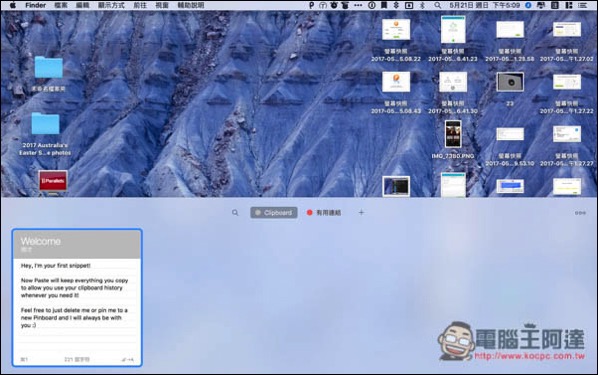Open the Apple menu
The image size is (598, 375).
pos(12,5)
